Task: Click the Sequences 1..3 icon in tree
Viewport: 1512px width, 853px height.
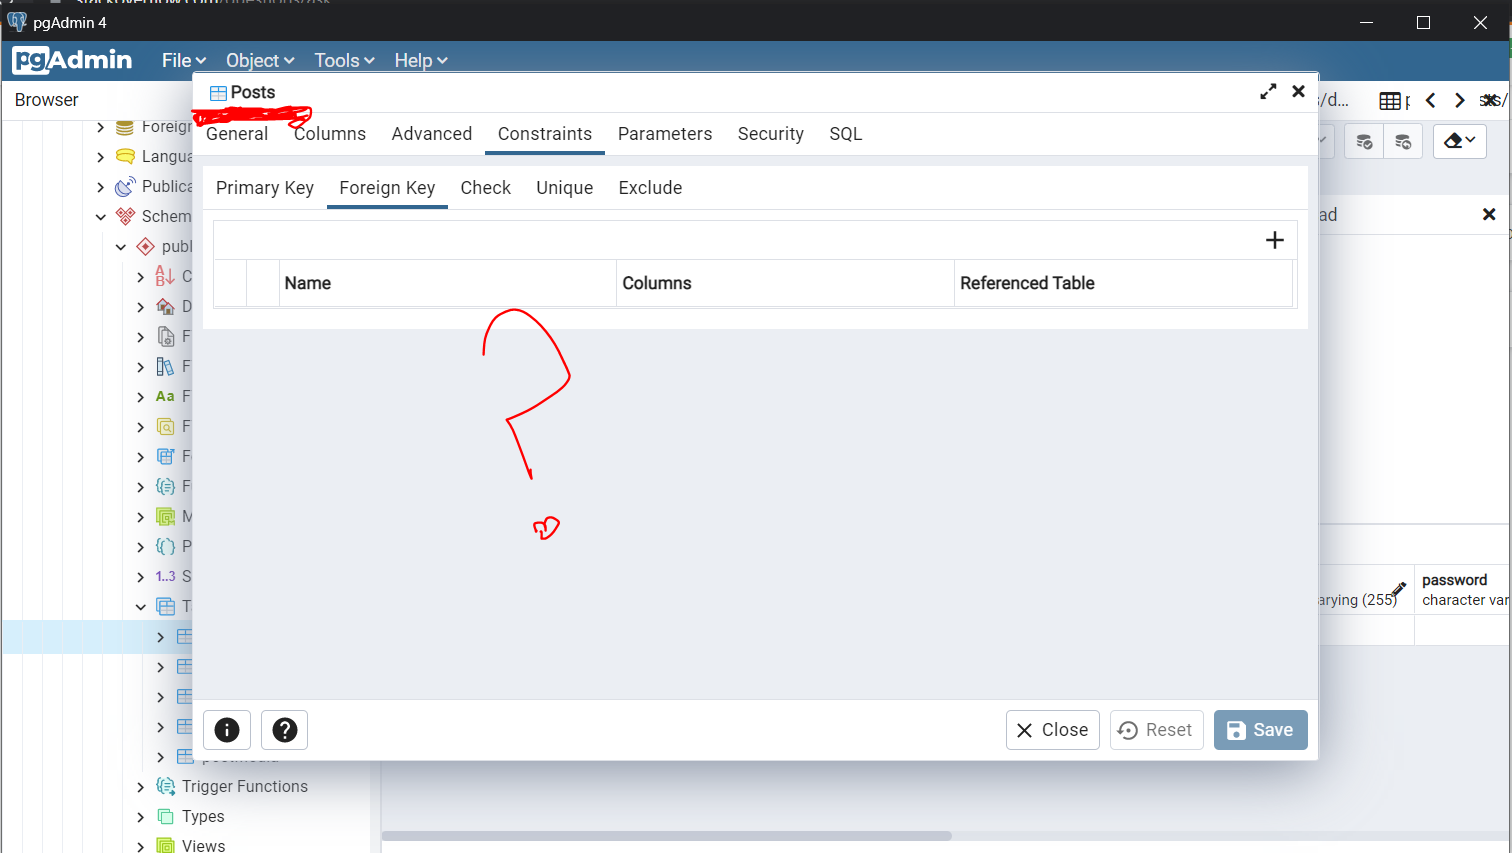Action: point(165,576)
